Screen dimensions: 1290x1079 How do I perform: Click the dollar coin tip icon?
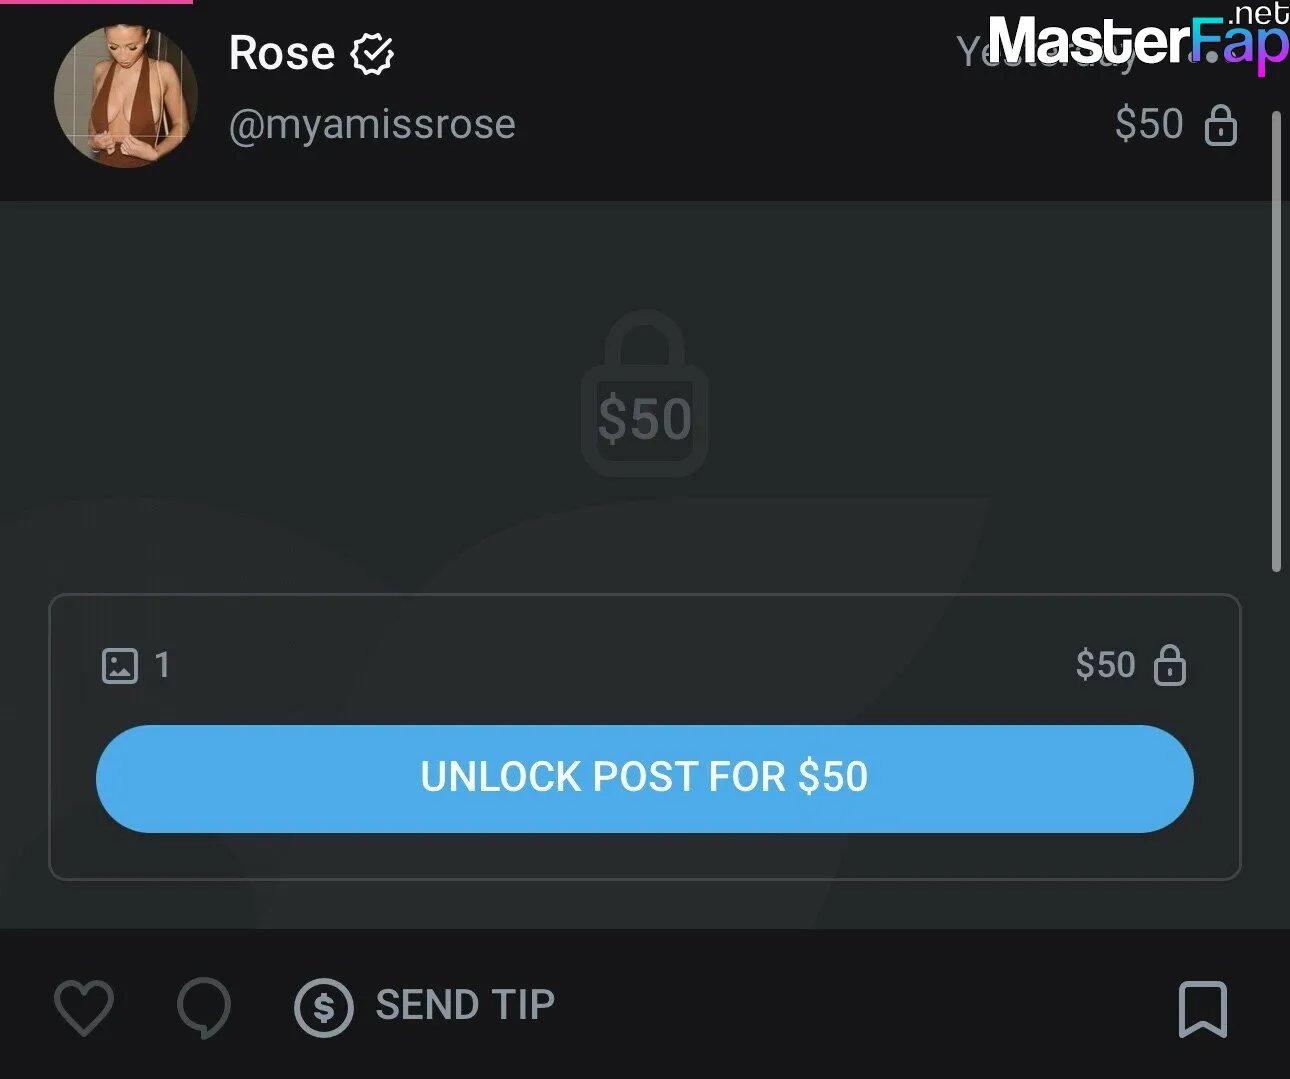(x=324, y=1007)
